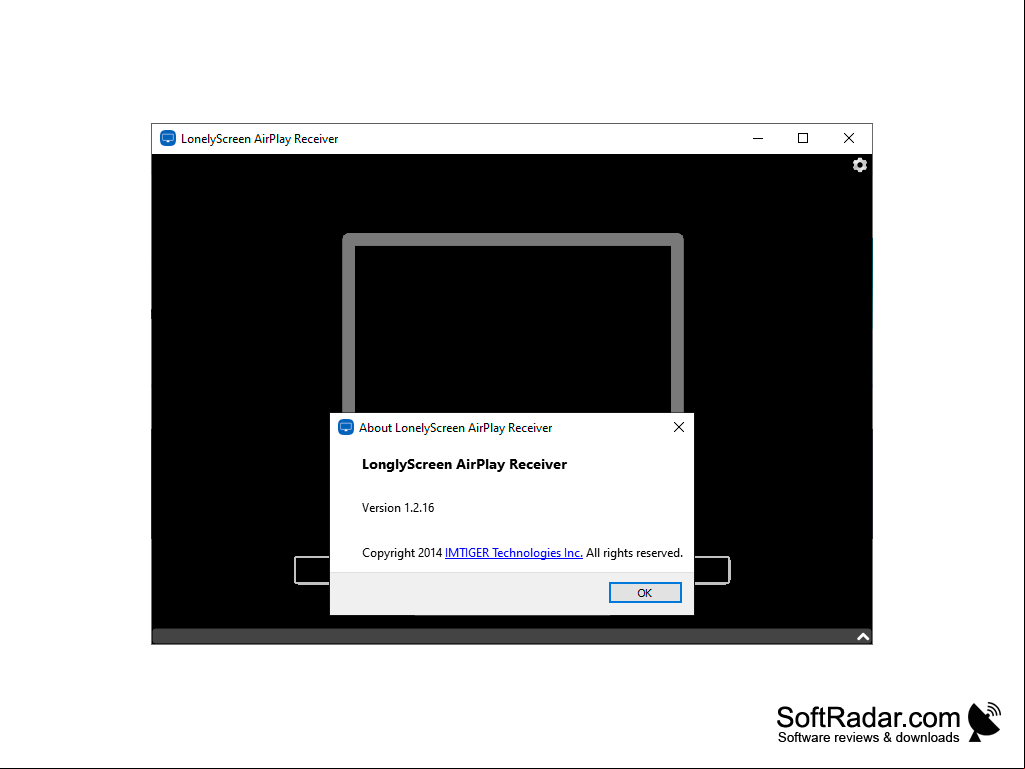Click the All rights reserved text

[634, 553]
